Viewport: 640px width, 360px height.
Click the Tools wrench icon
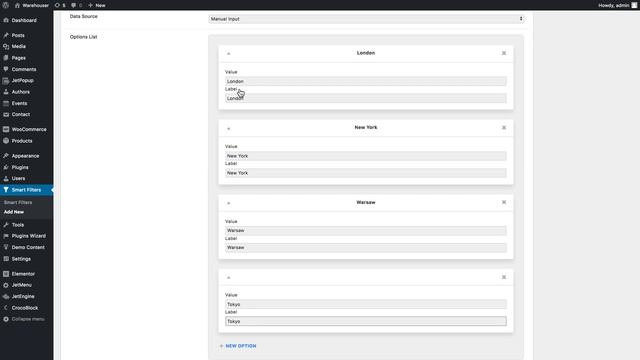[6, 225]
